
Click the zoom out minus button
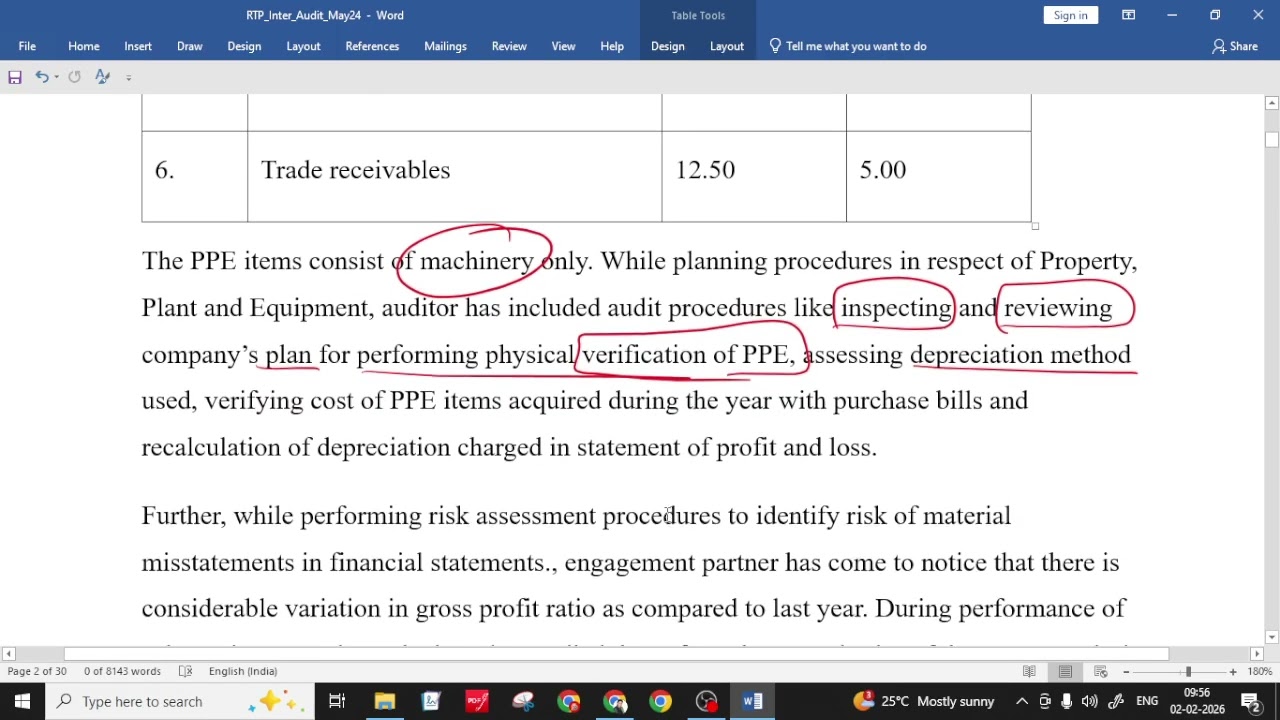[1126, 671]
